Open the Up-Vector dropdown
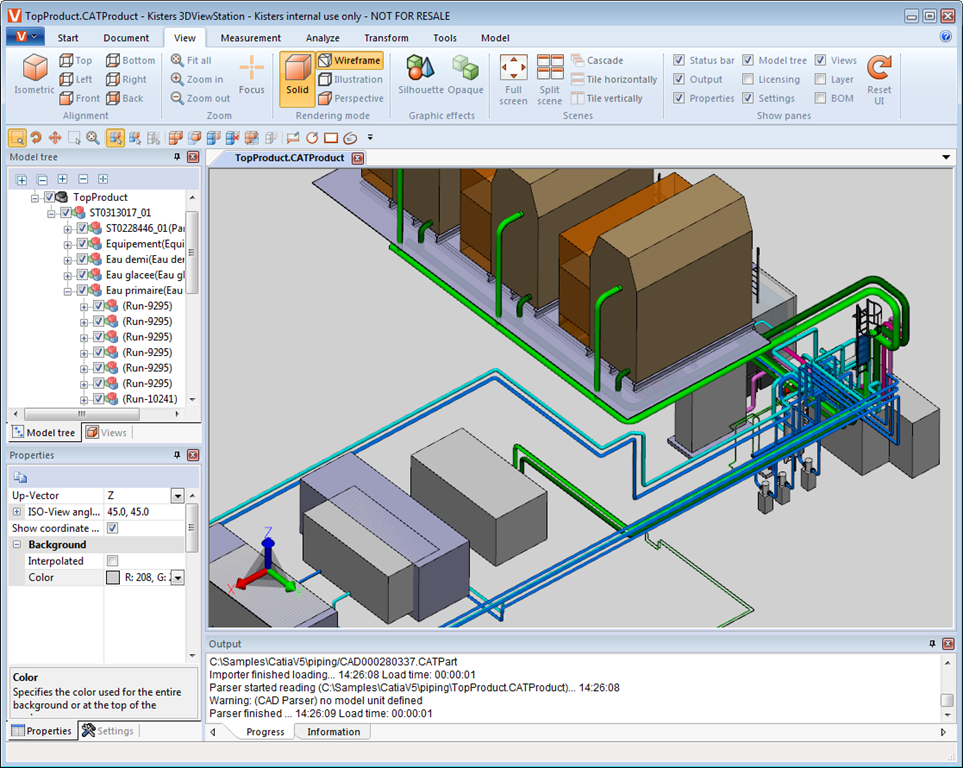The height and width of the screenshot is (768, 963). click(177, 496)
